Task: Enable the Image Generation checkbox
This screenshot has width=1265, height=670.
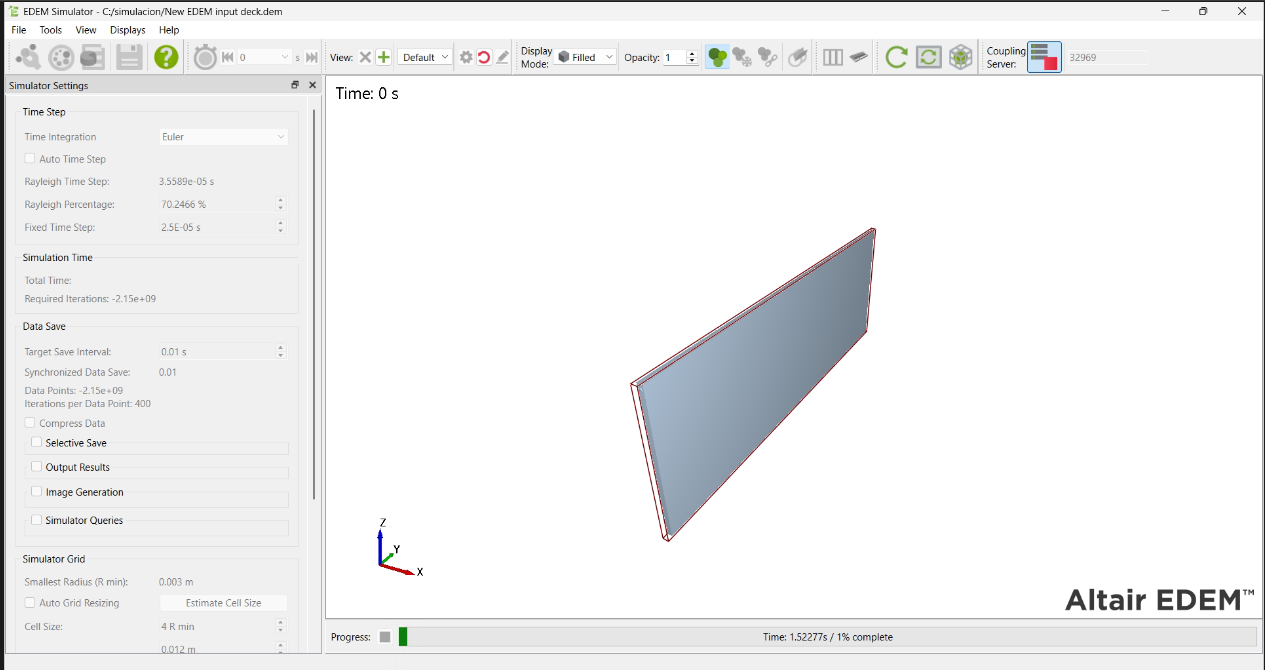Action: [x=37, y=492]
